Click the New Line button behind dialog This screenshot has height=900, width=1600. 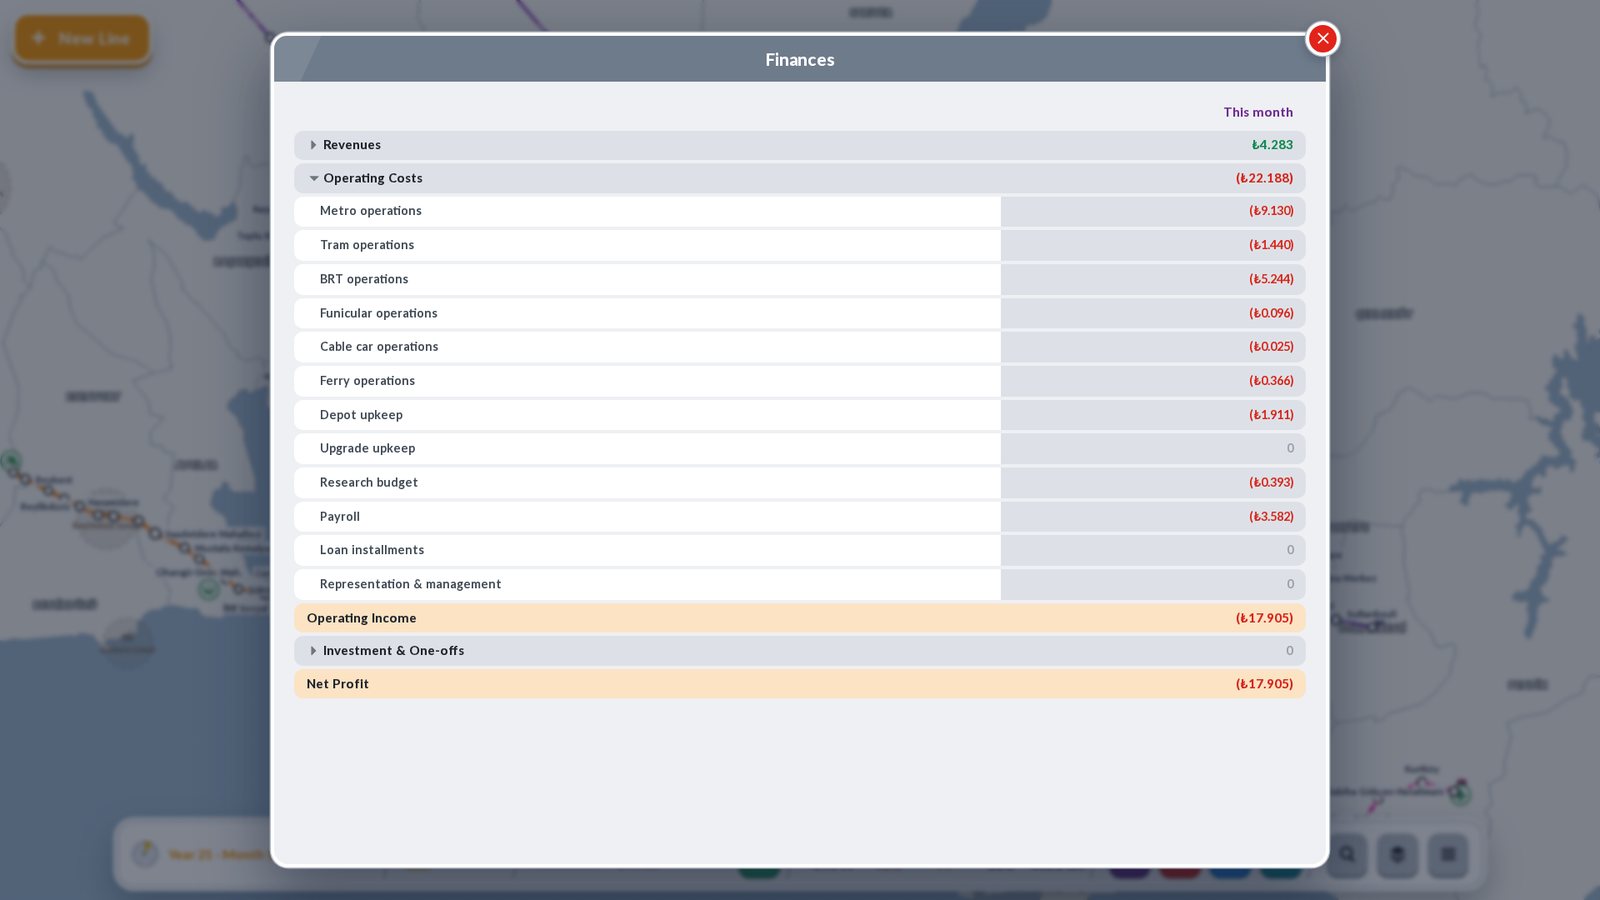tap(82, 39)
